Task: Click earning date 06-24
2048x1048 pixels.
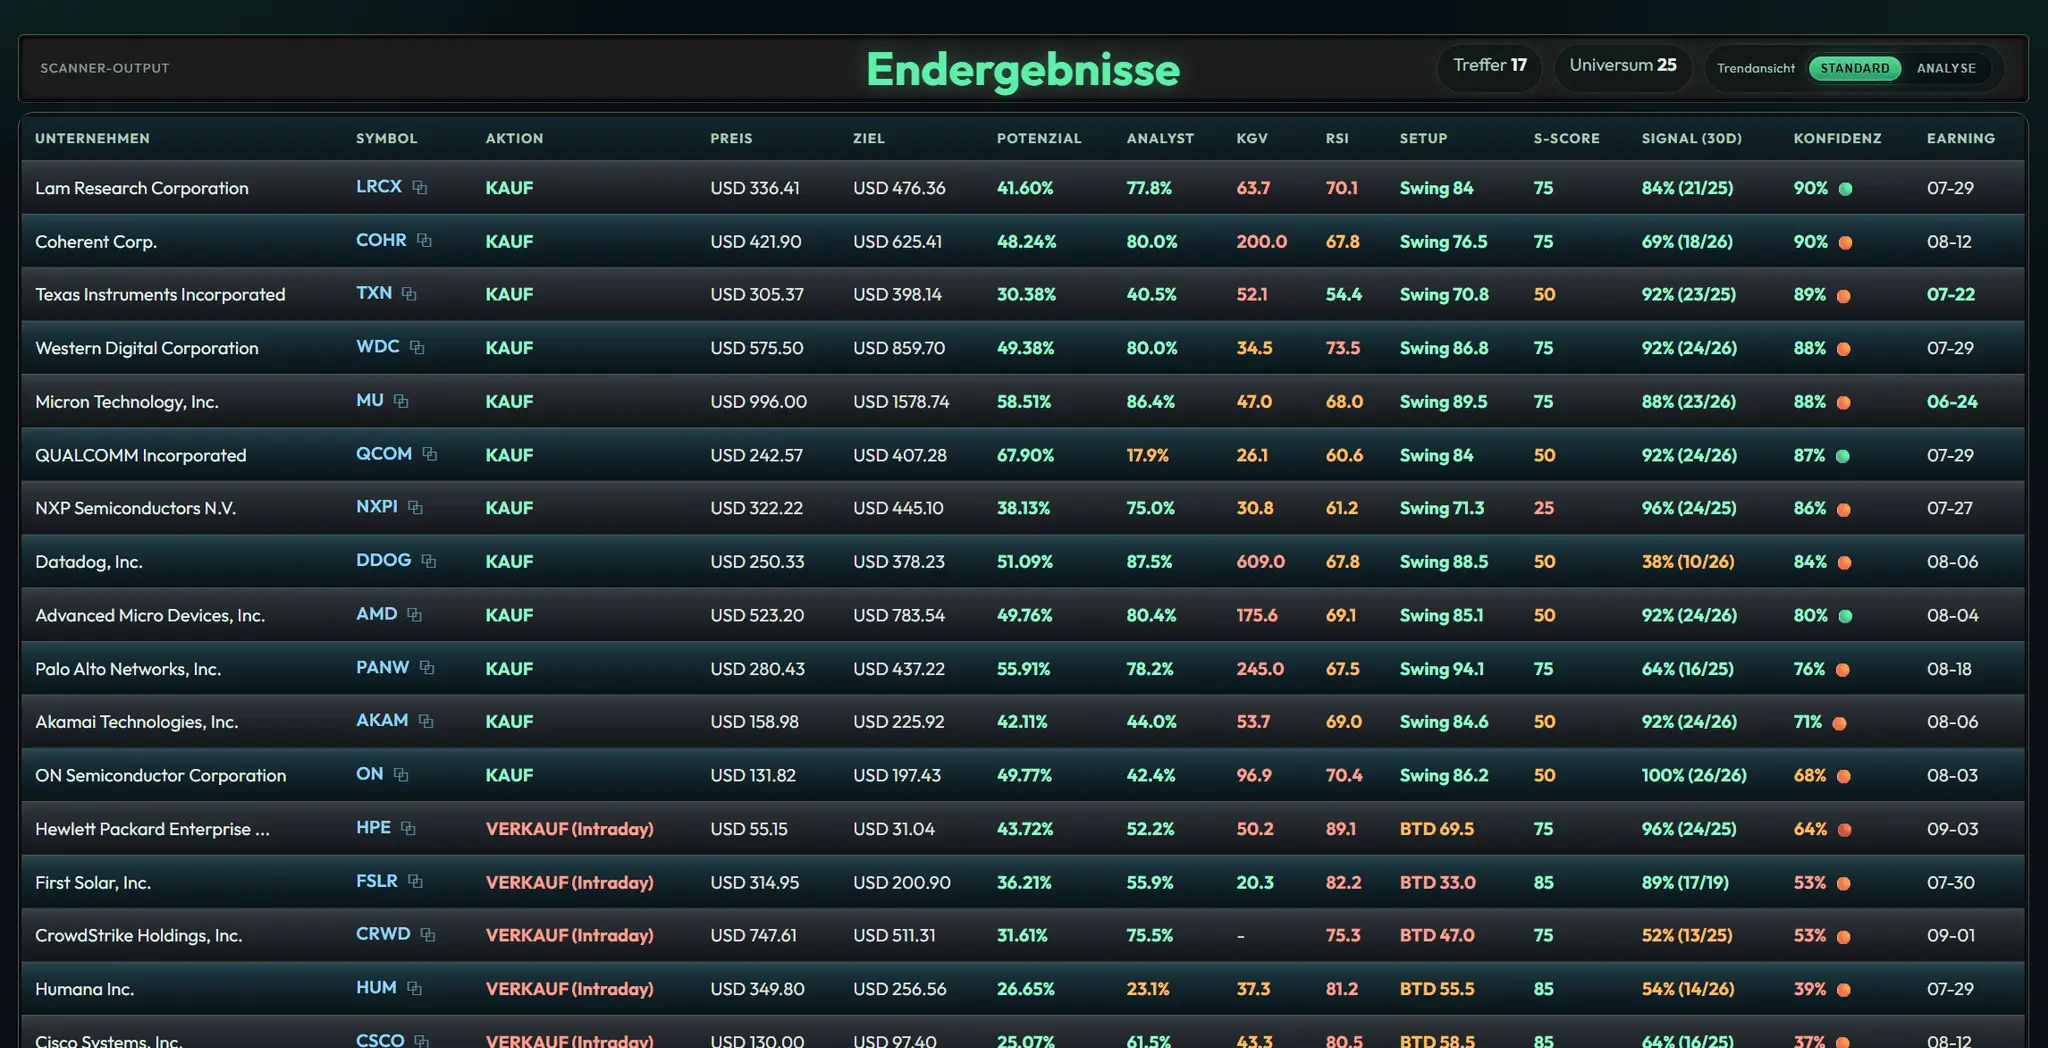Action: coord(1952,401)
